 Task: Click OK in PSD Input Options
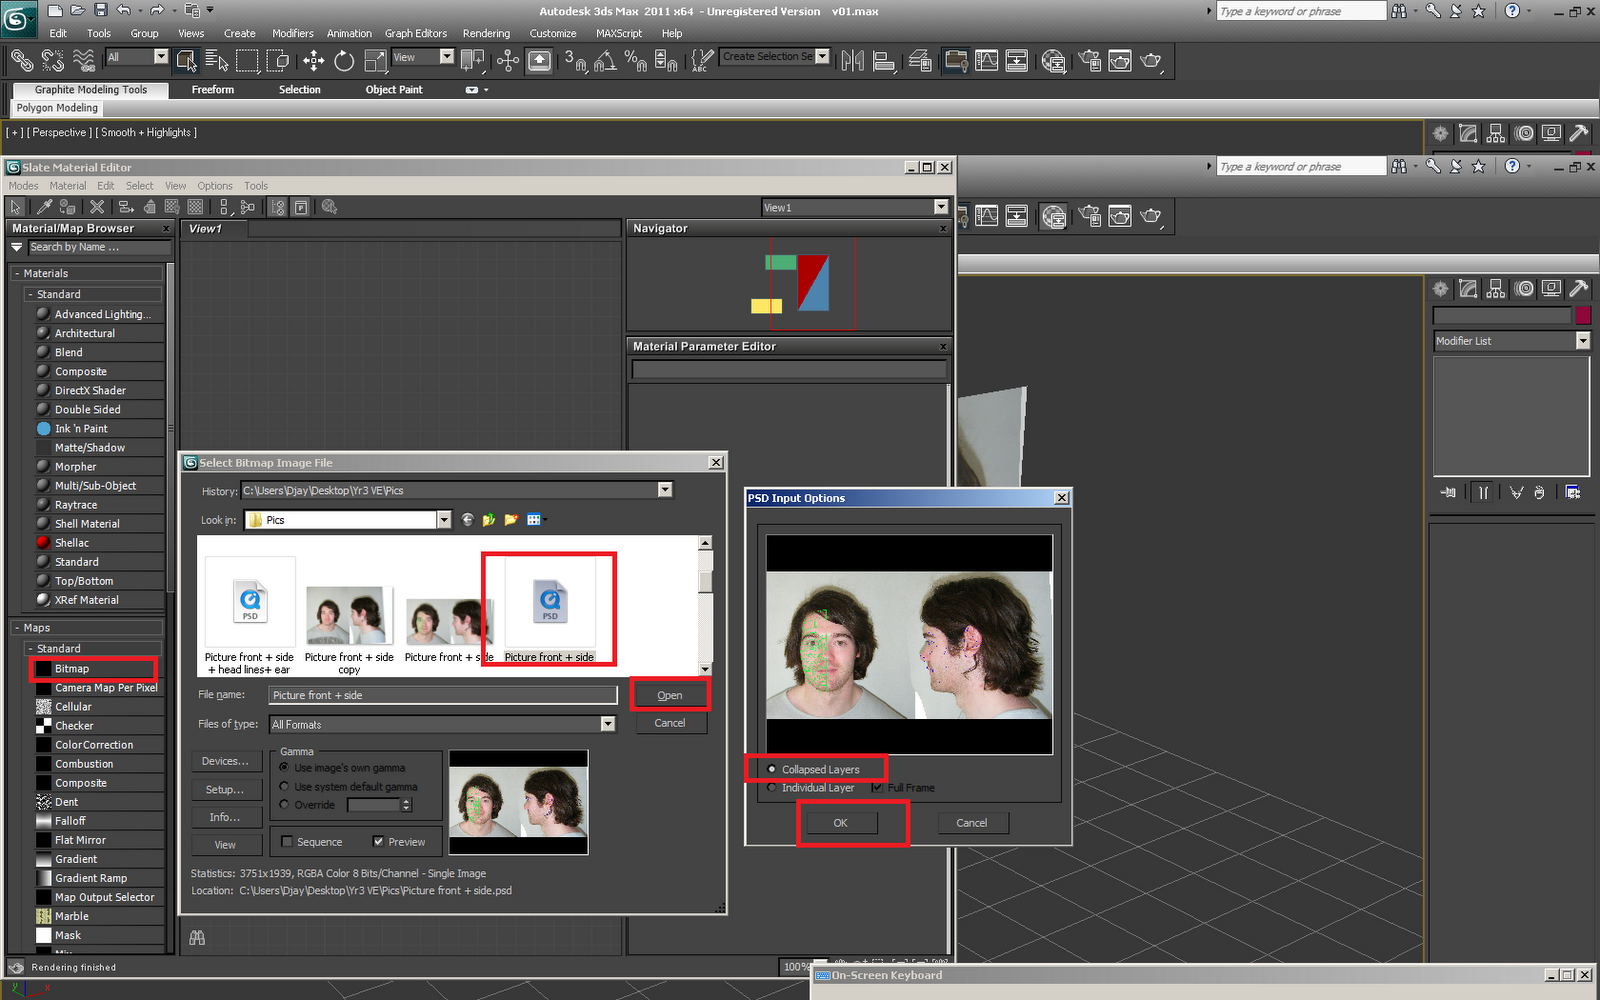pos(840,822)
